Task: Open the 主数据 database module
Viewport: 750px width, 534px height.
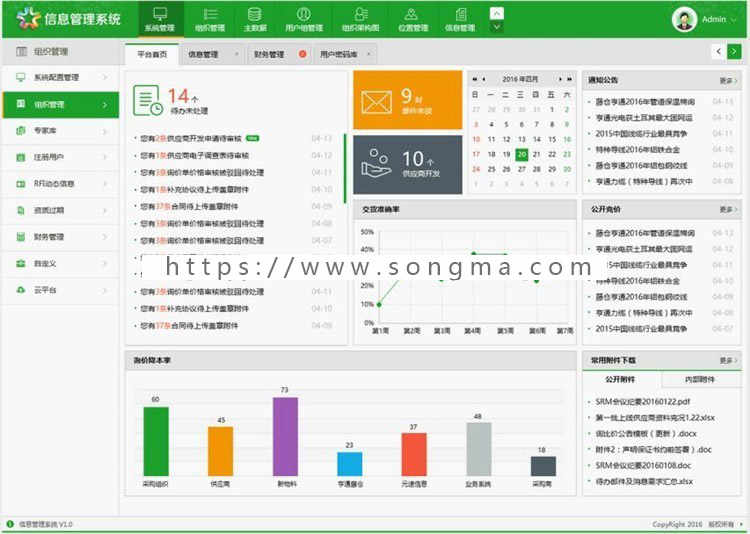Action: coord(255,20)
